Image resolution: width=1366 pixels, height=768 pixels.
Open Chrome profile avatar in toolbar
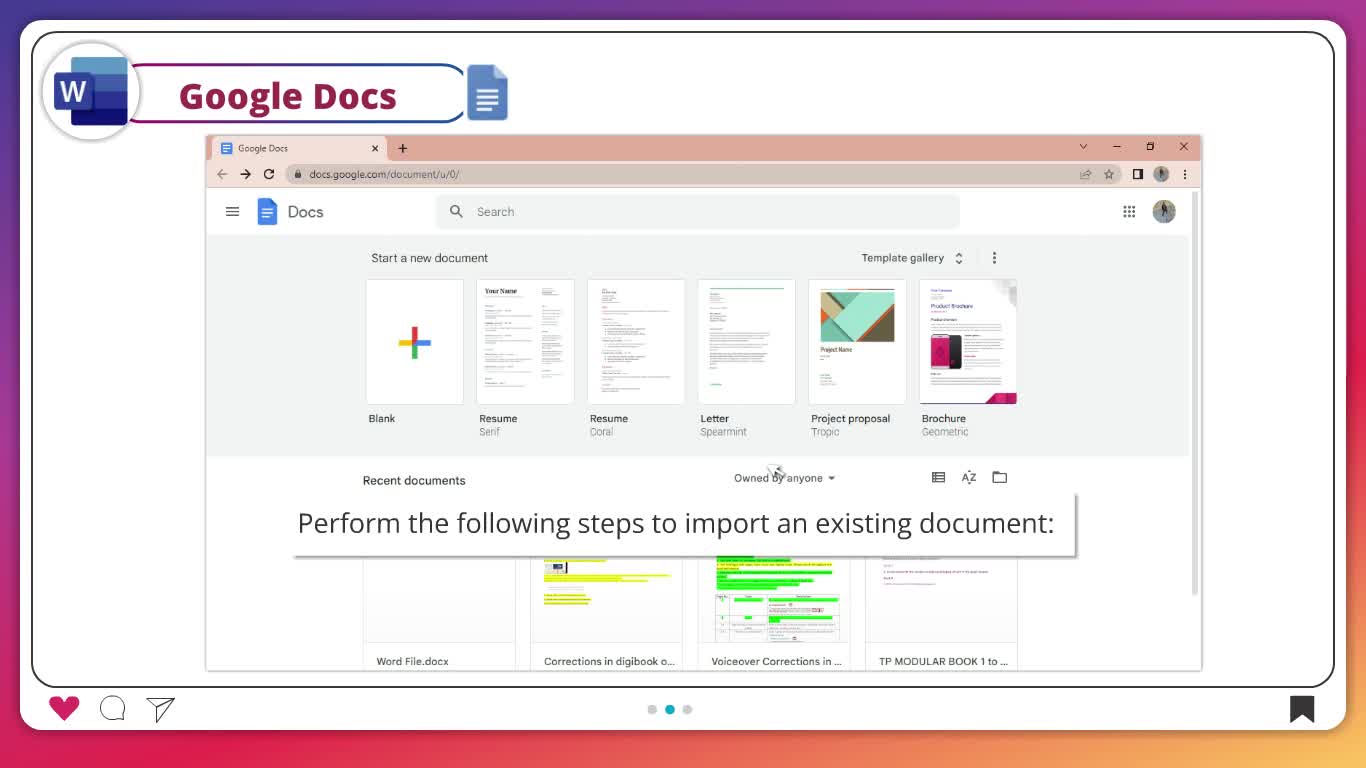tap(1161, 174)
